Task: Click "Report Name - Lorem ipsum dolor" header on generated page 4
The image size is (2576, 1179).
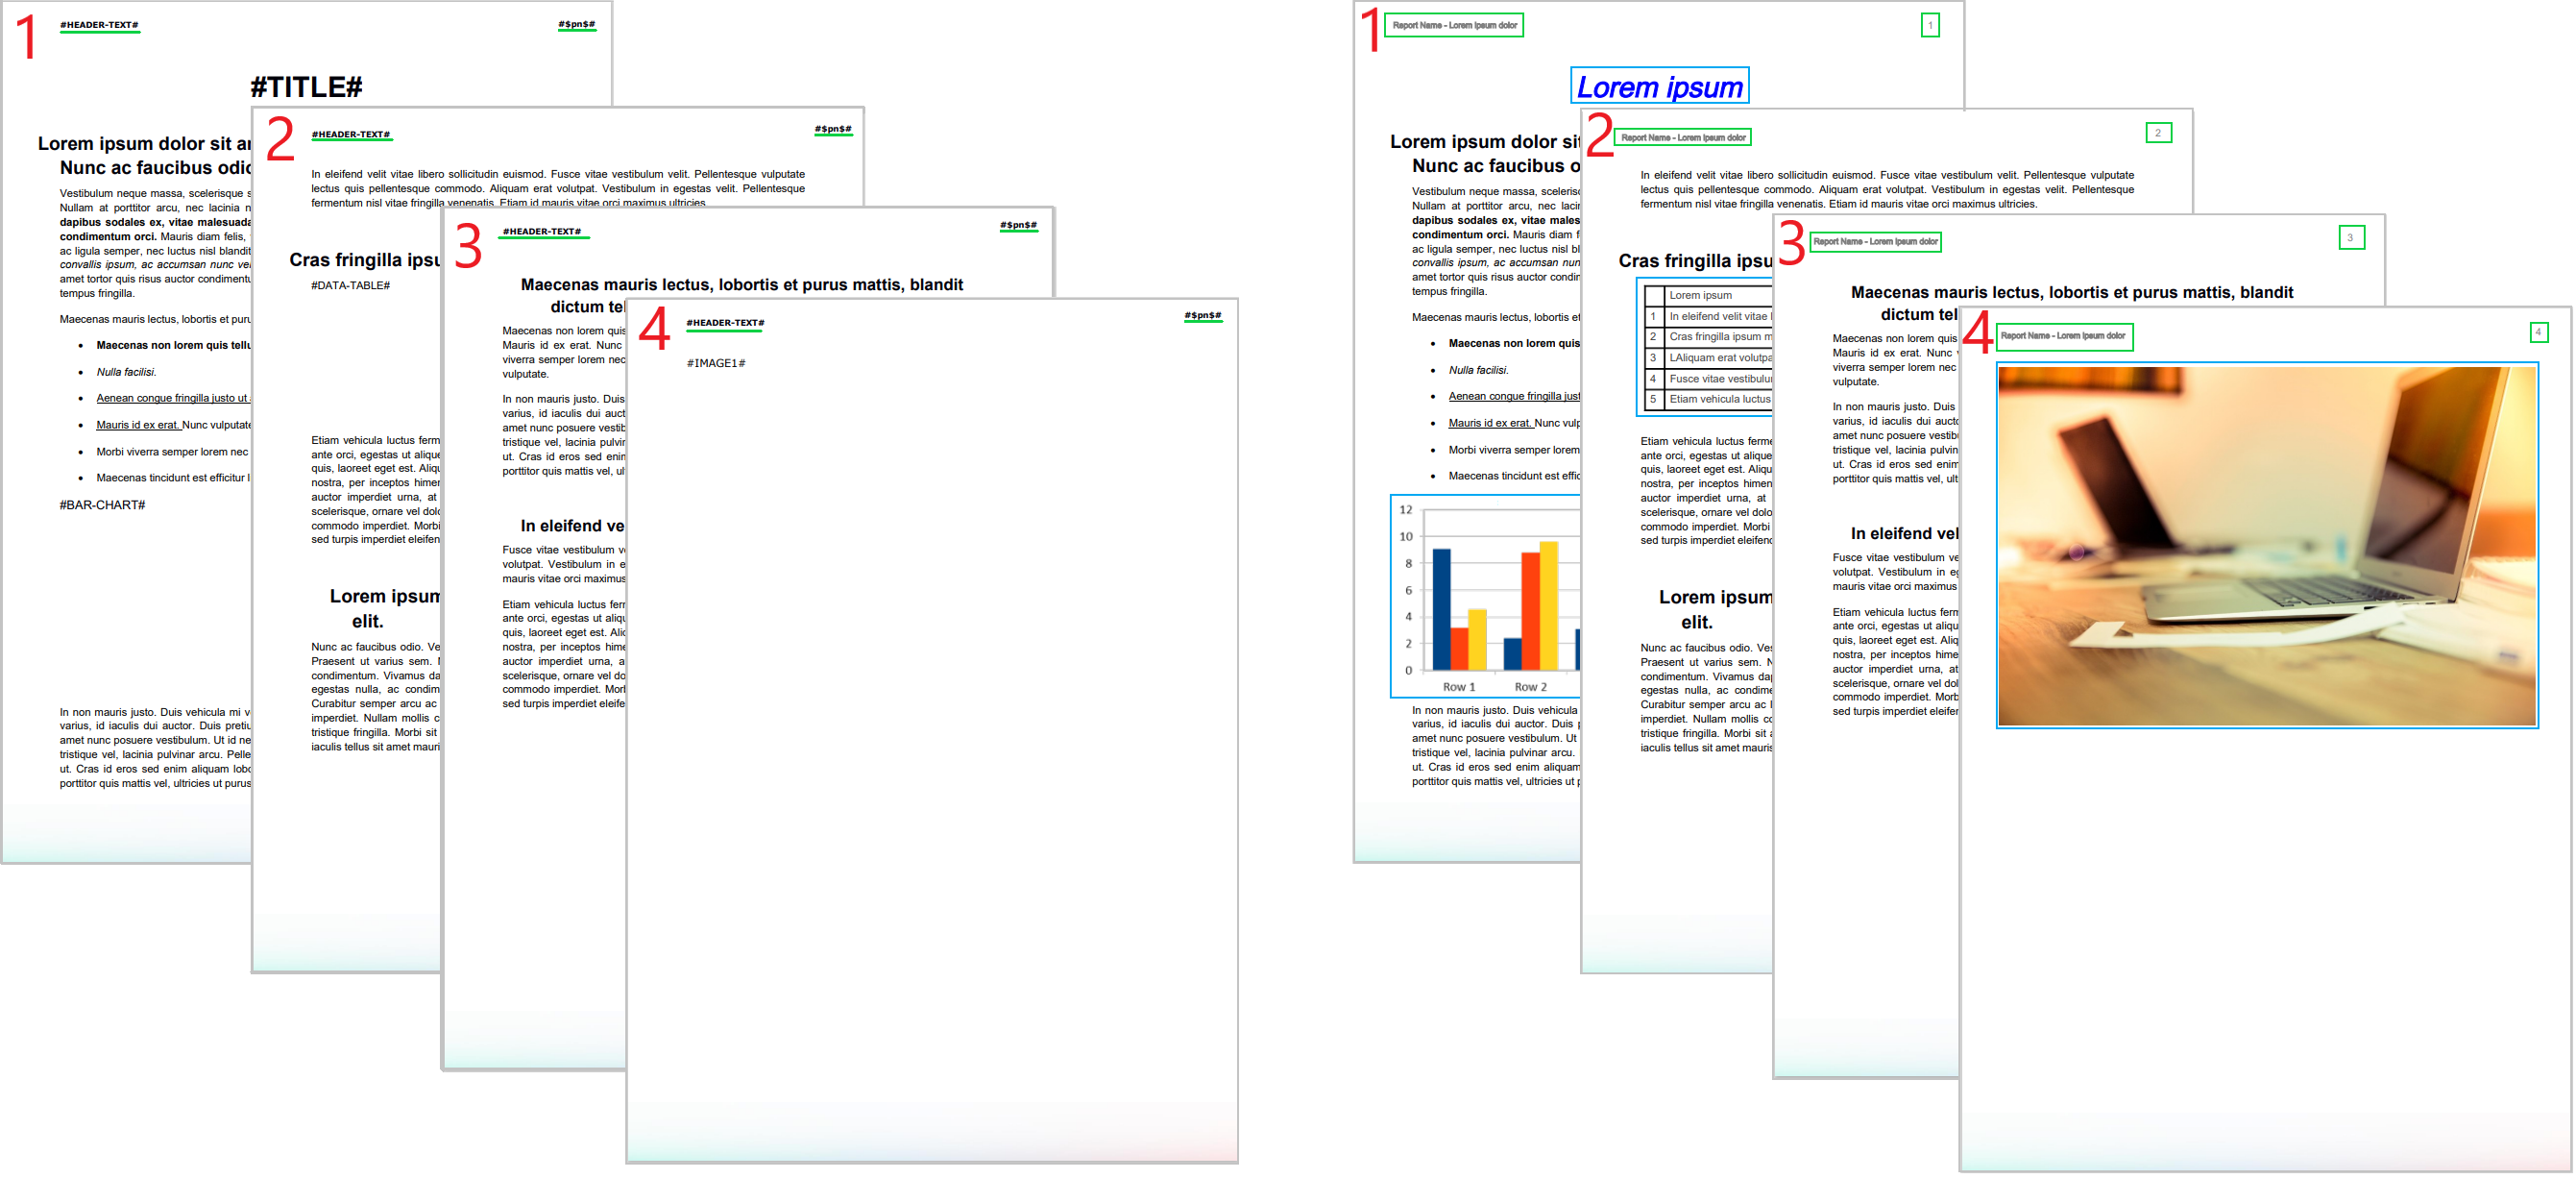Action: click(2064, 337)
